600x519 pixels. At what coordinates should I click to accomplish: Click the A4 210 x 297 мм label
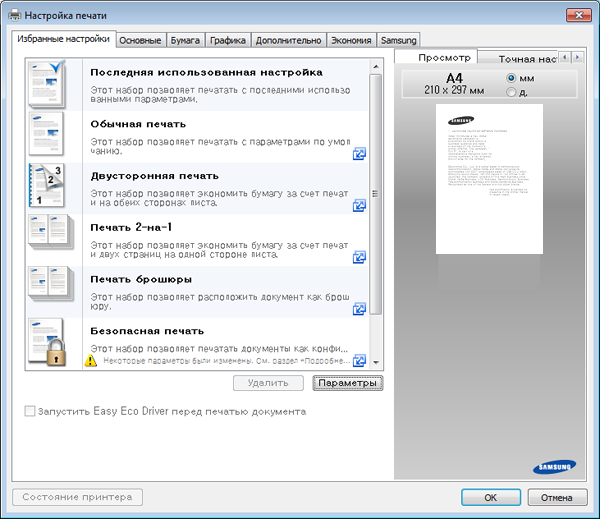click(x=454, y=84)
